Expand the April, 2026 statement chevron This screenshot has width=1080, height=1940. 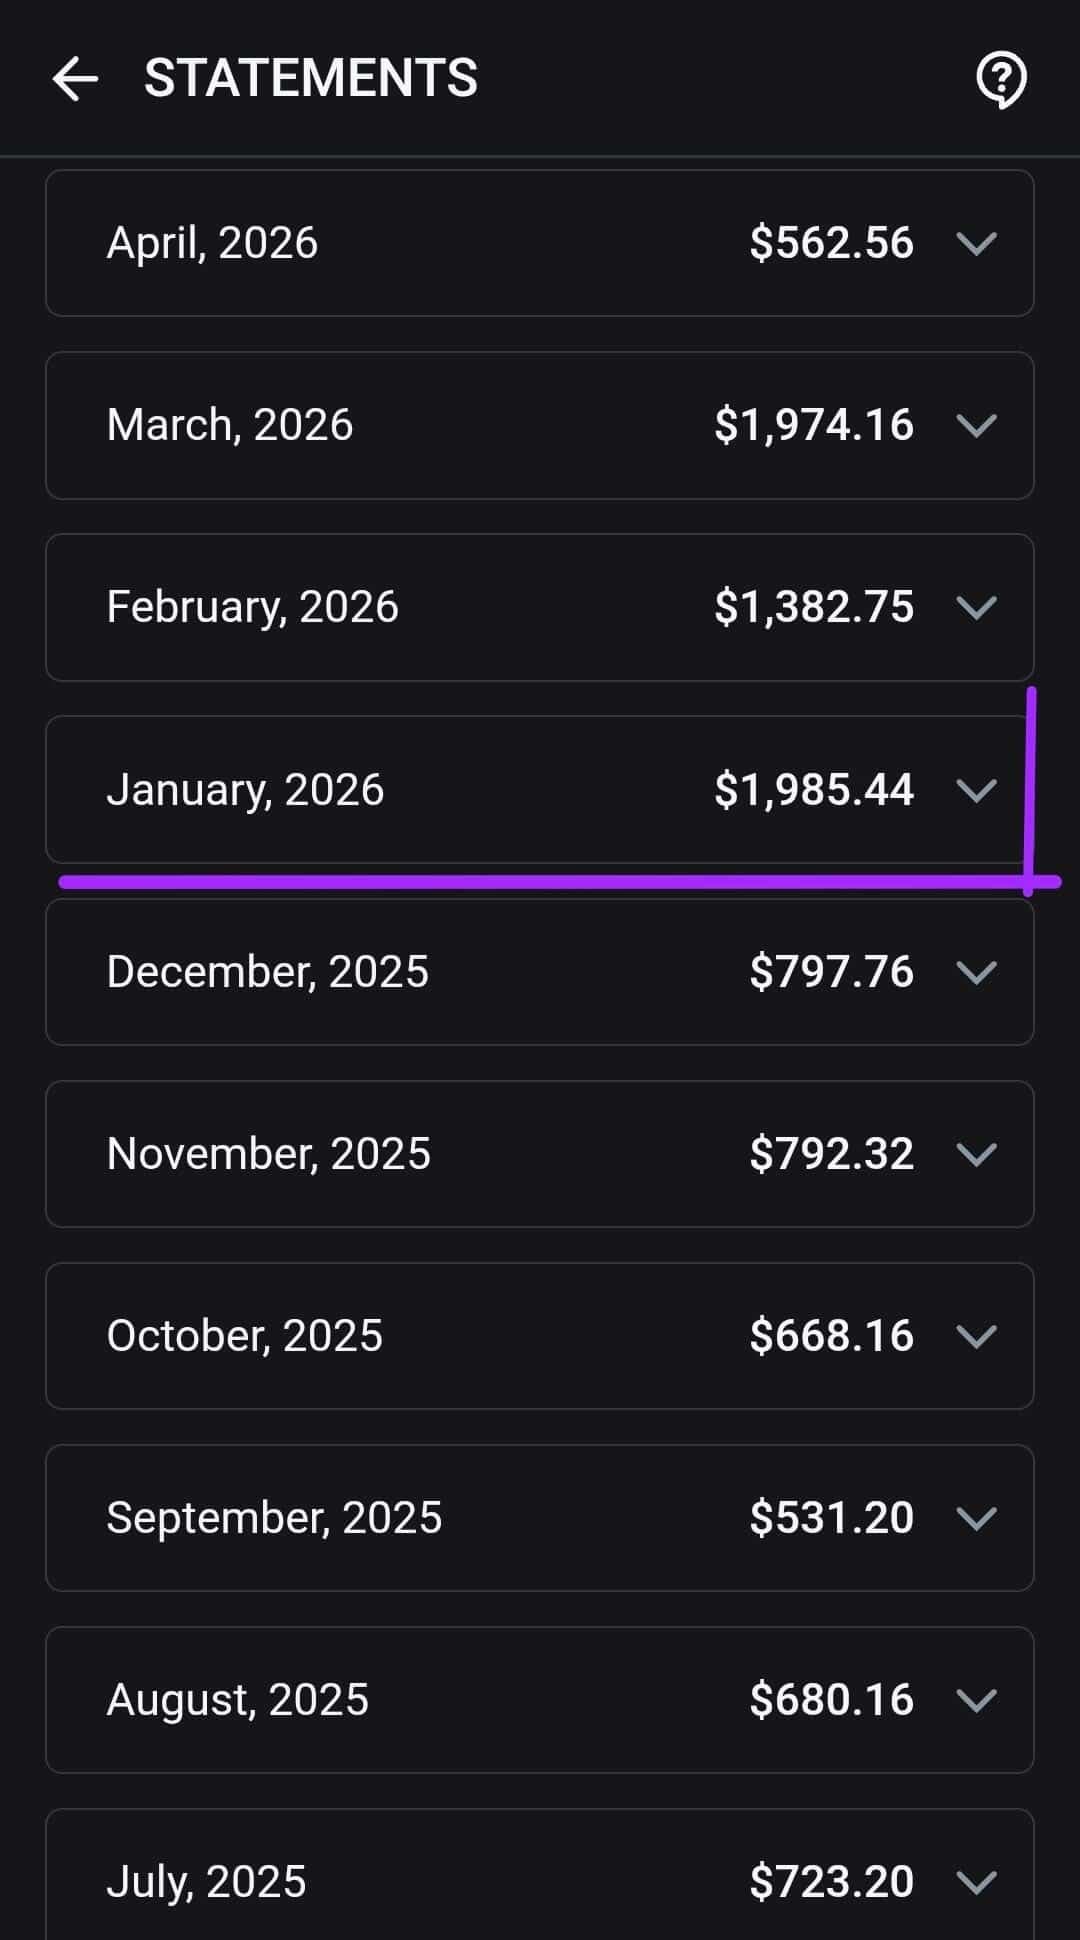coord(976,243)
